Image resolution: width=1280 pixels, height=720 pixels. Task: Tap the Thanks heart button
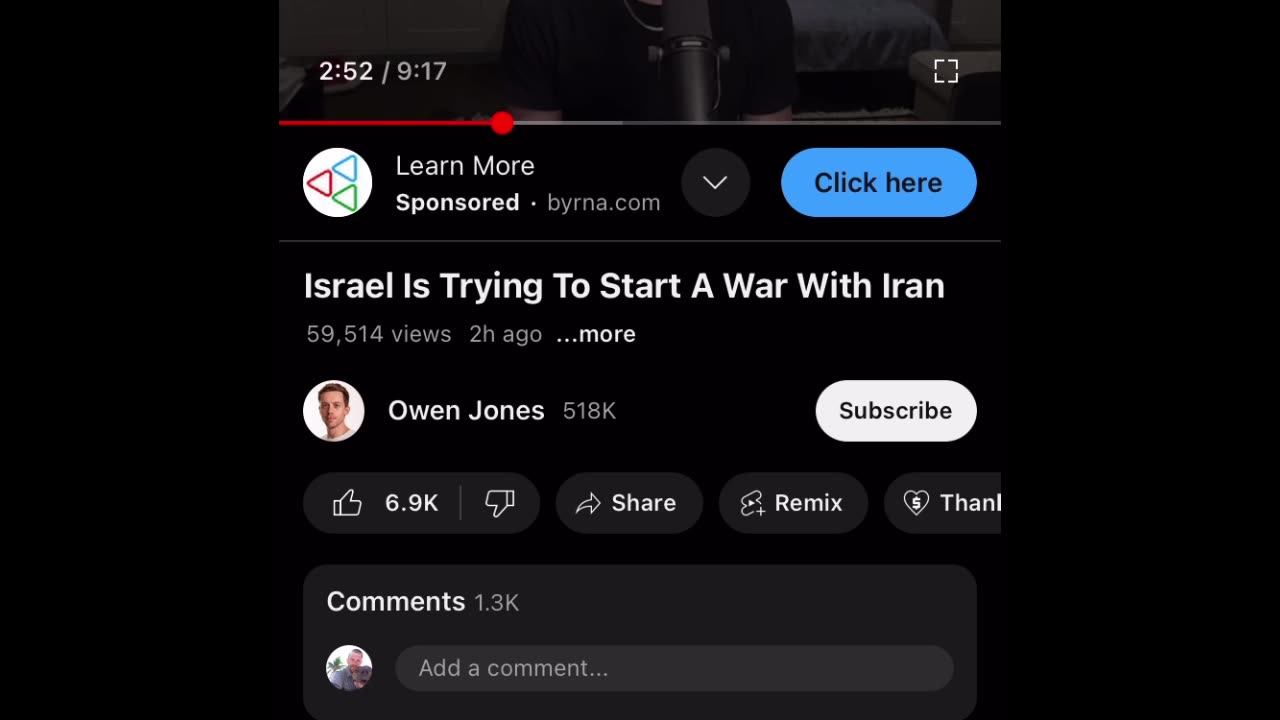click(x=943, y=503)
